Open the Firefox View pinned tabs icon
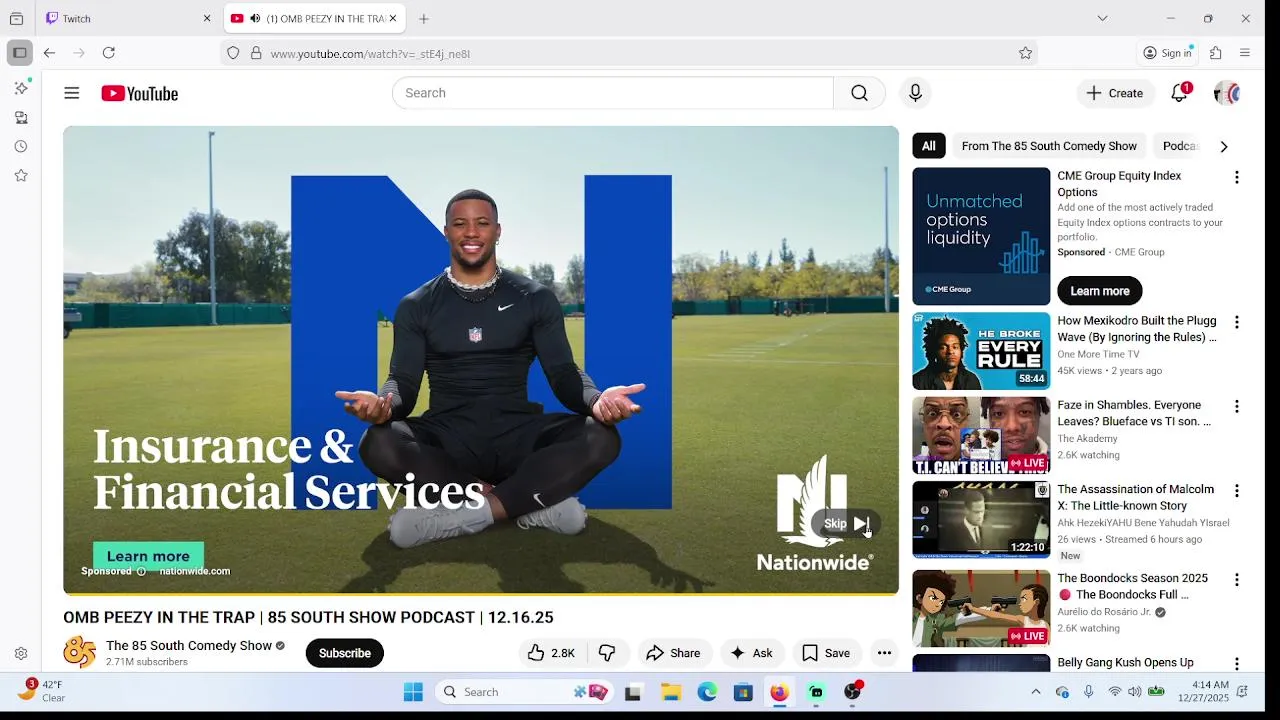The width and height of the screenshot is (1280, 720). click(16, 18)
